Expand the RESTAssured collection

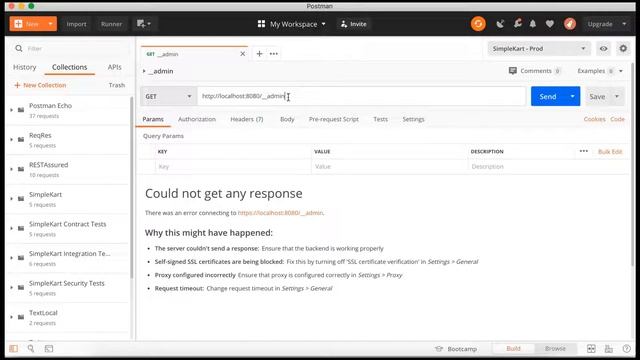point(11,169)
